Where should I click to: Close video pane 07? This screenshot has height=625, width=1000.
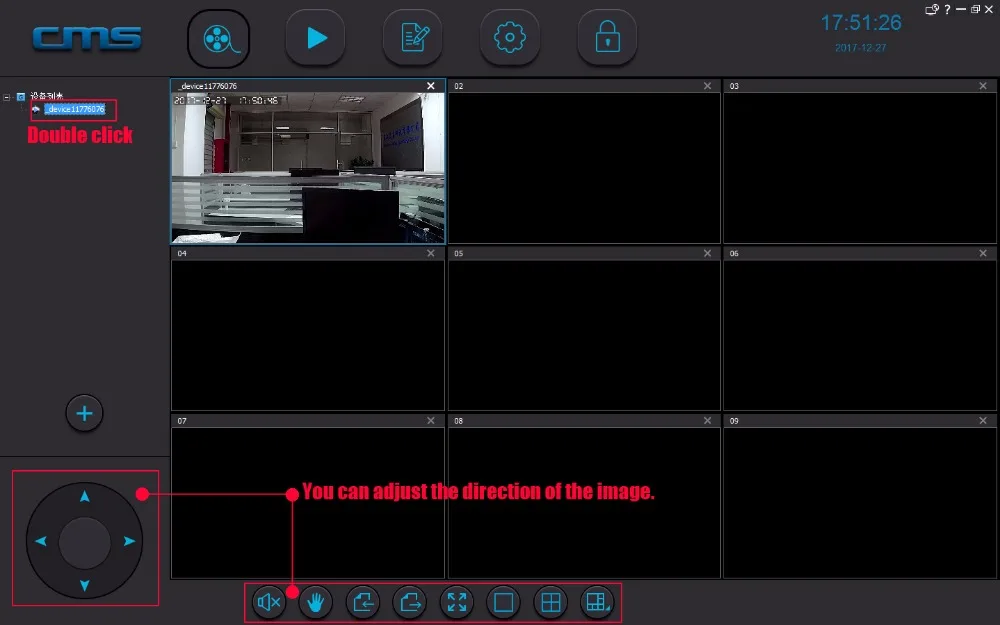click(x=431, y=421)
